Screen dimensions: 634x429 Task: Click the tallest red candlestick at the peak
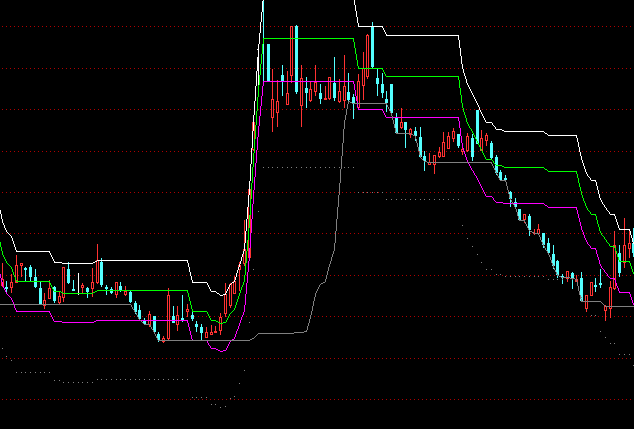[293, 60]
